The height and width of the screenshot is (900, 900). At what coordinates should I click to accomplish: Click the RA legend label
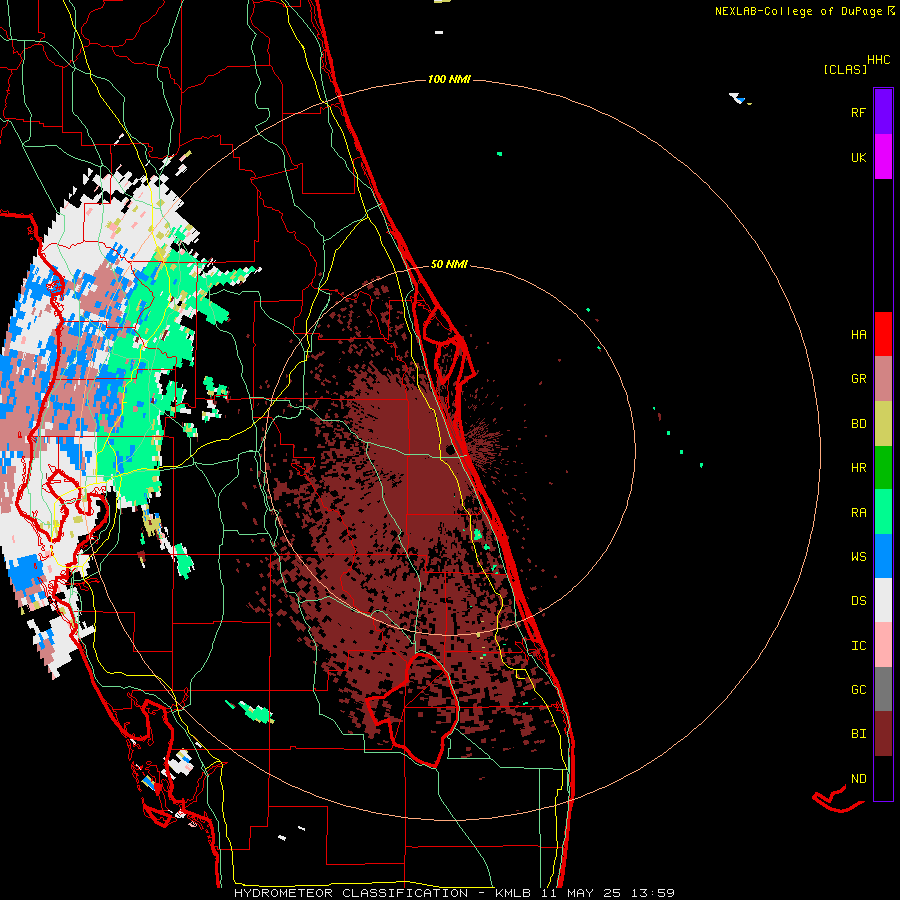[858, 512]
